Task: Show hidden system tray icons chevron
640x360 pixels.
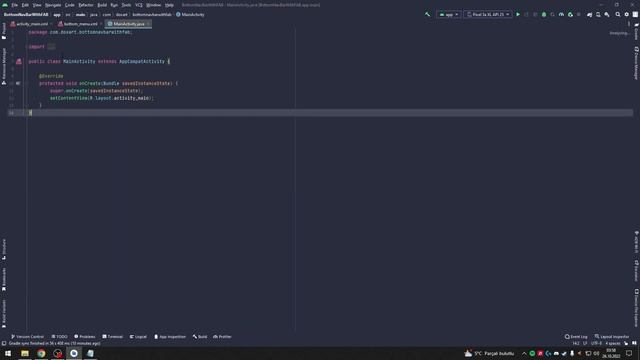Action: click(x=524, y=353)
